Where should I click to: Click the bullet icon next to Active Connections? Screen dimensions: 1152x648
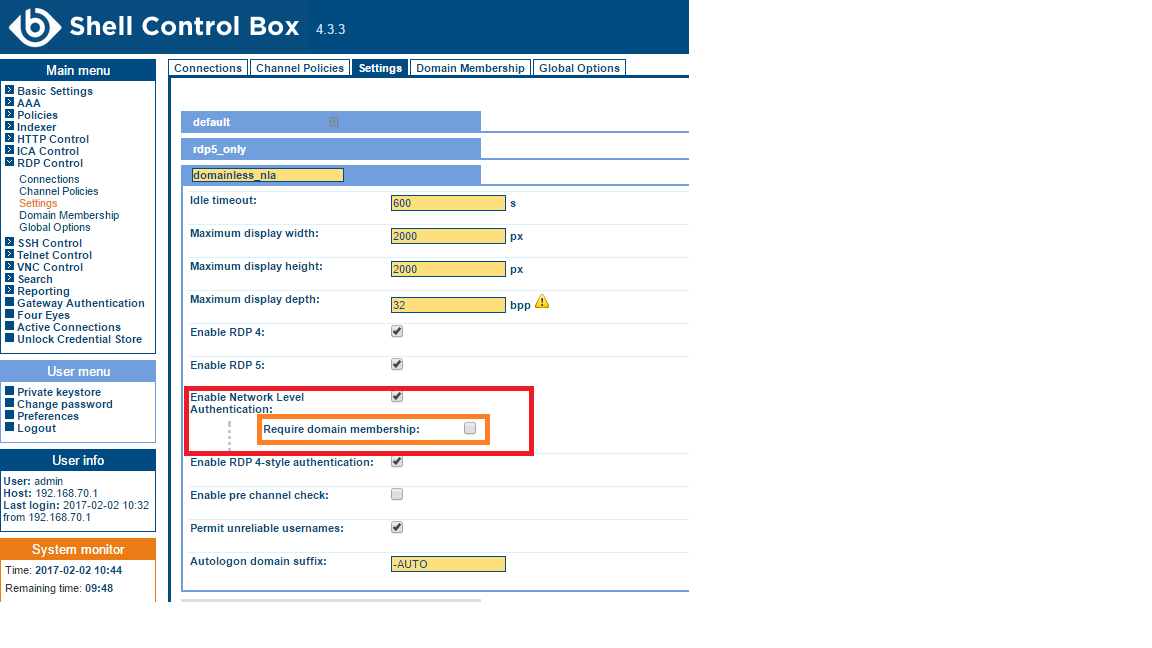click(9, 327)
